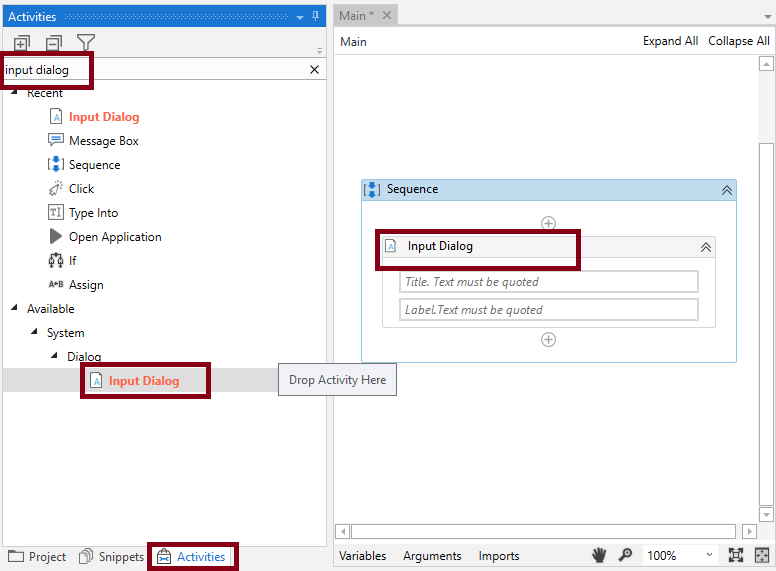Click the horizontal scrollbar left arrow
The image size is (776, 571).
pyautogui.click(x=343, y=531)
